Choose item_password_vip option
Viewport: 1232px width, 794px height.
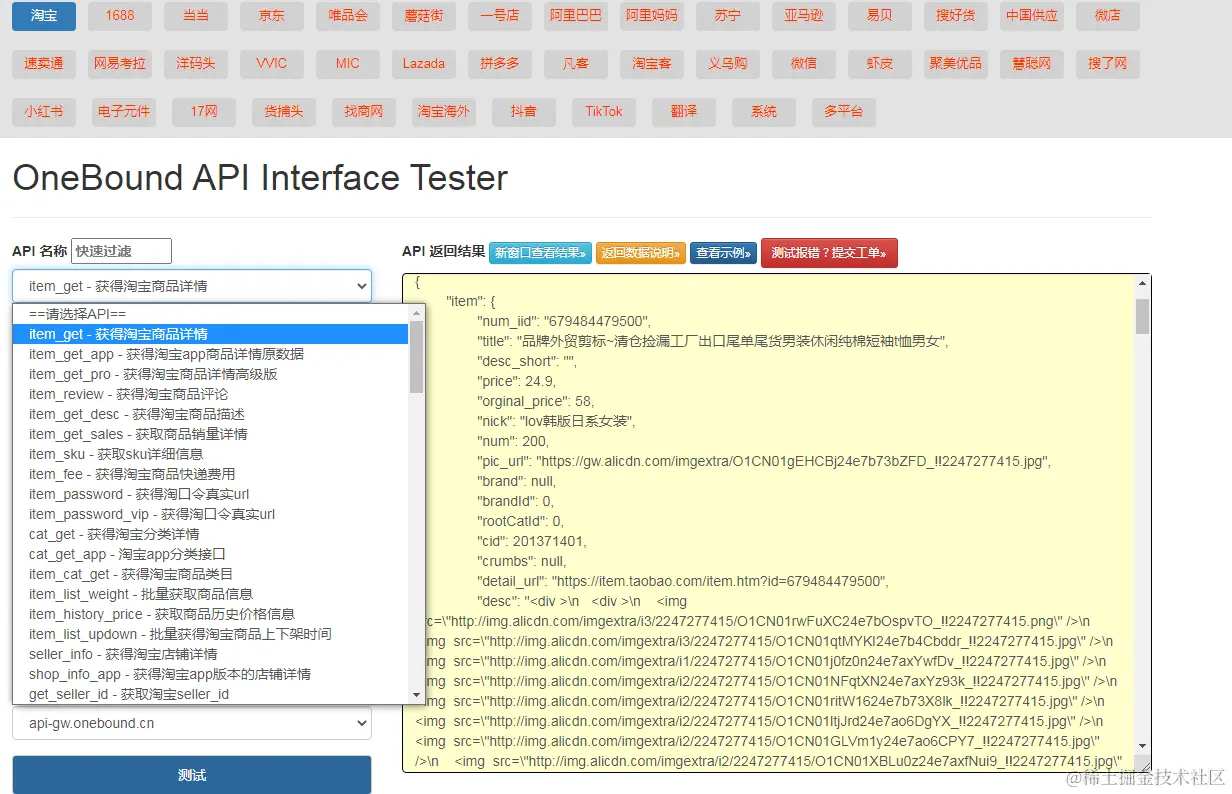coord(211,514)
